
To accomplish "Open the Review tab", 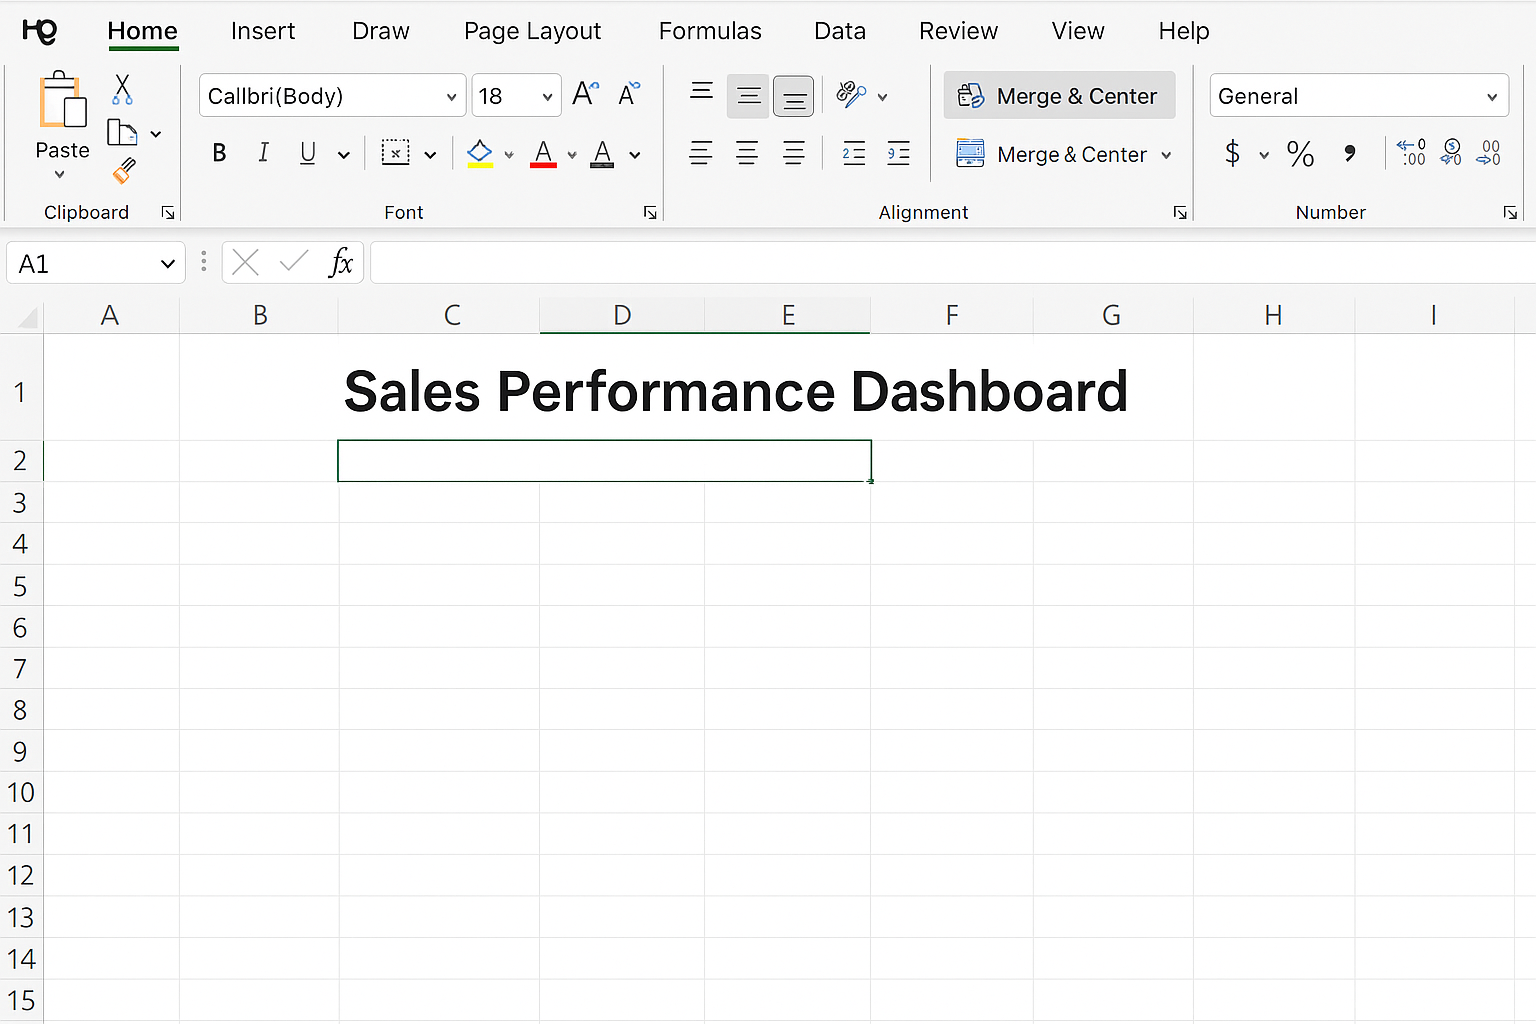I will (x=958, y=31).
